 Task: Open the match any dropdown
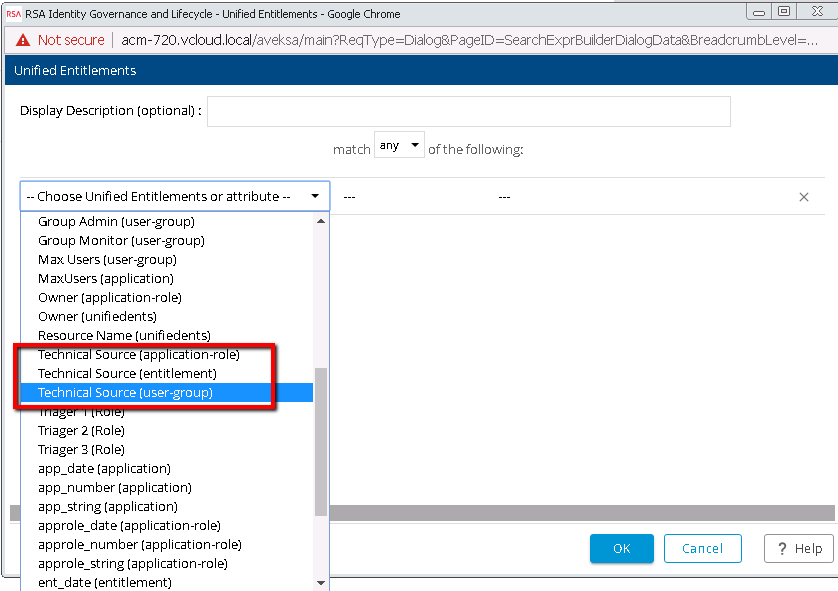tap(399, 146)
